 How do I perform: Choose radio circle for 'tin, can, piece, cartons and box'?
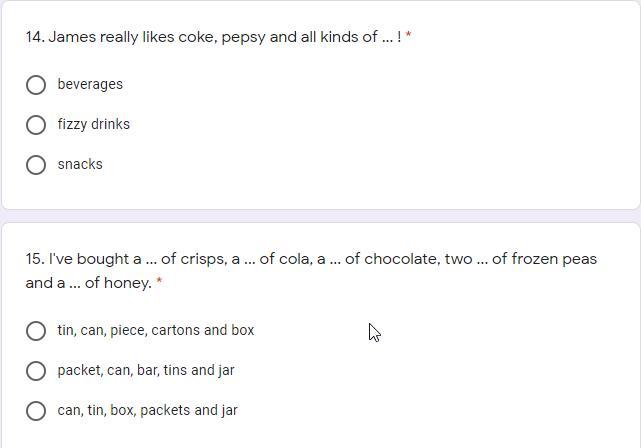click(36, 331)
